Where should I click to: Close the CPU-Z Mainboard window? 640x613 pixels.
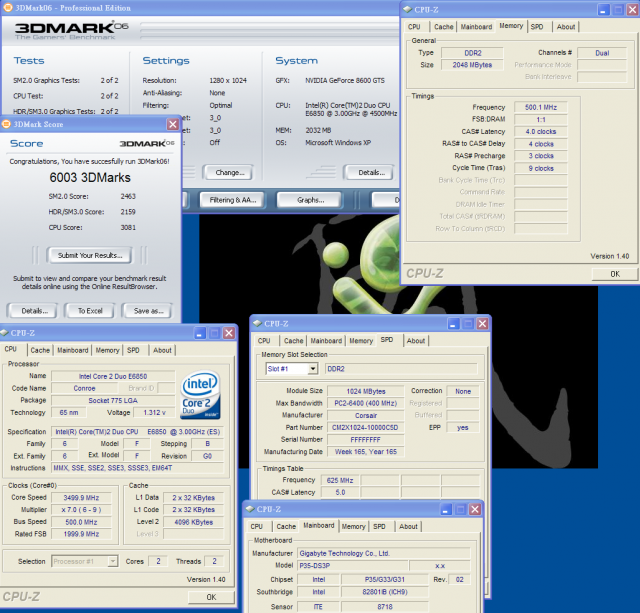475,509
